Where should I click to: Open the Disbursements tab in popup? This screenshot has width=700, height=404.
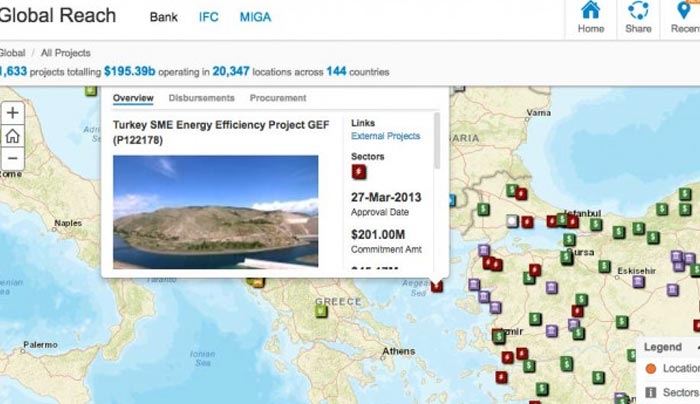[x=201, y=98]
